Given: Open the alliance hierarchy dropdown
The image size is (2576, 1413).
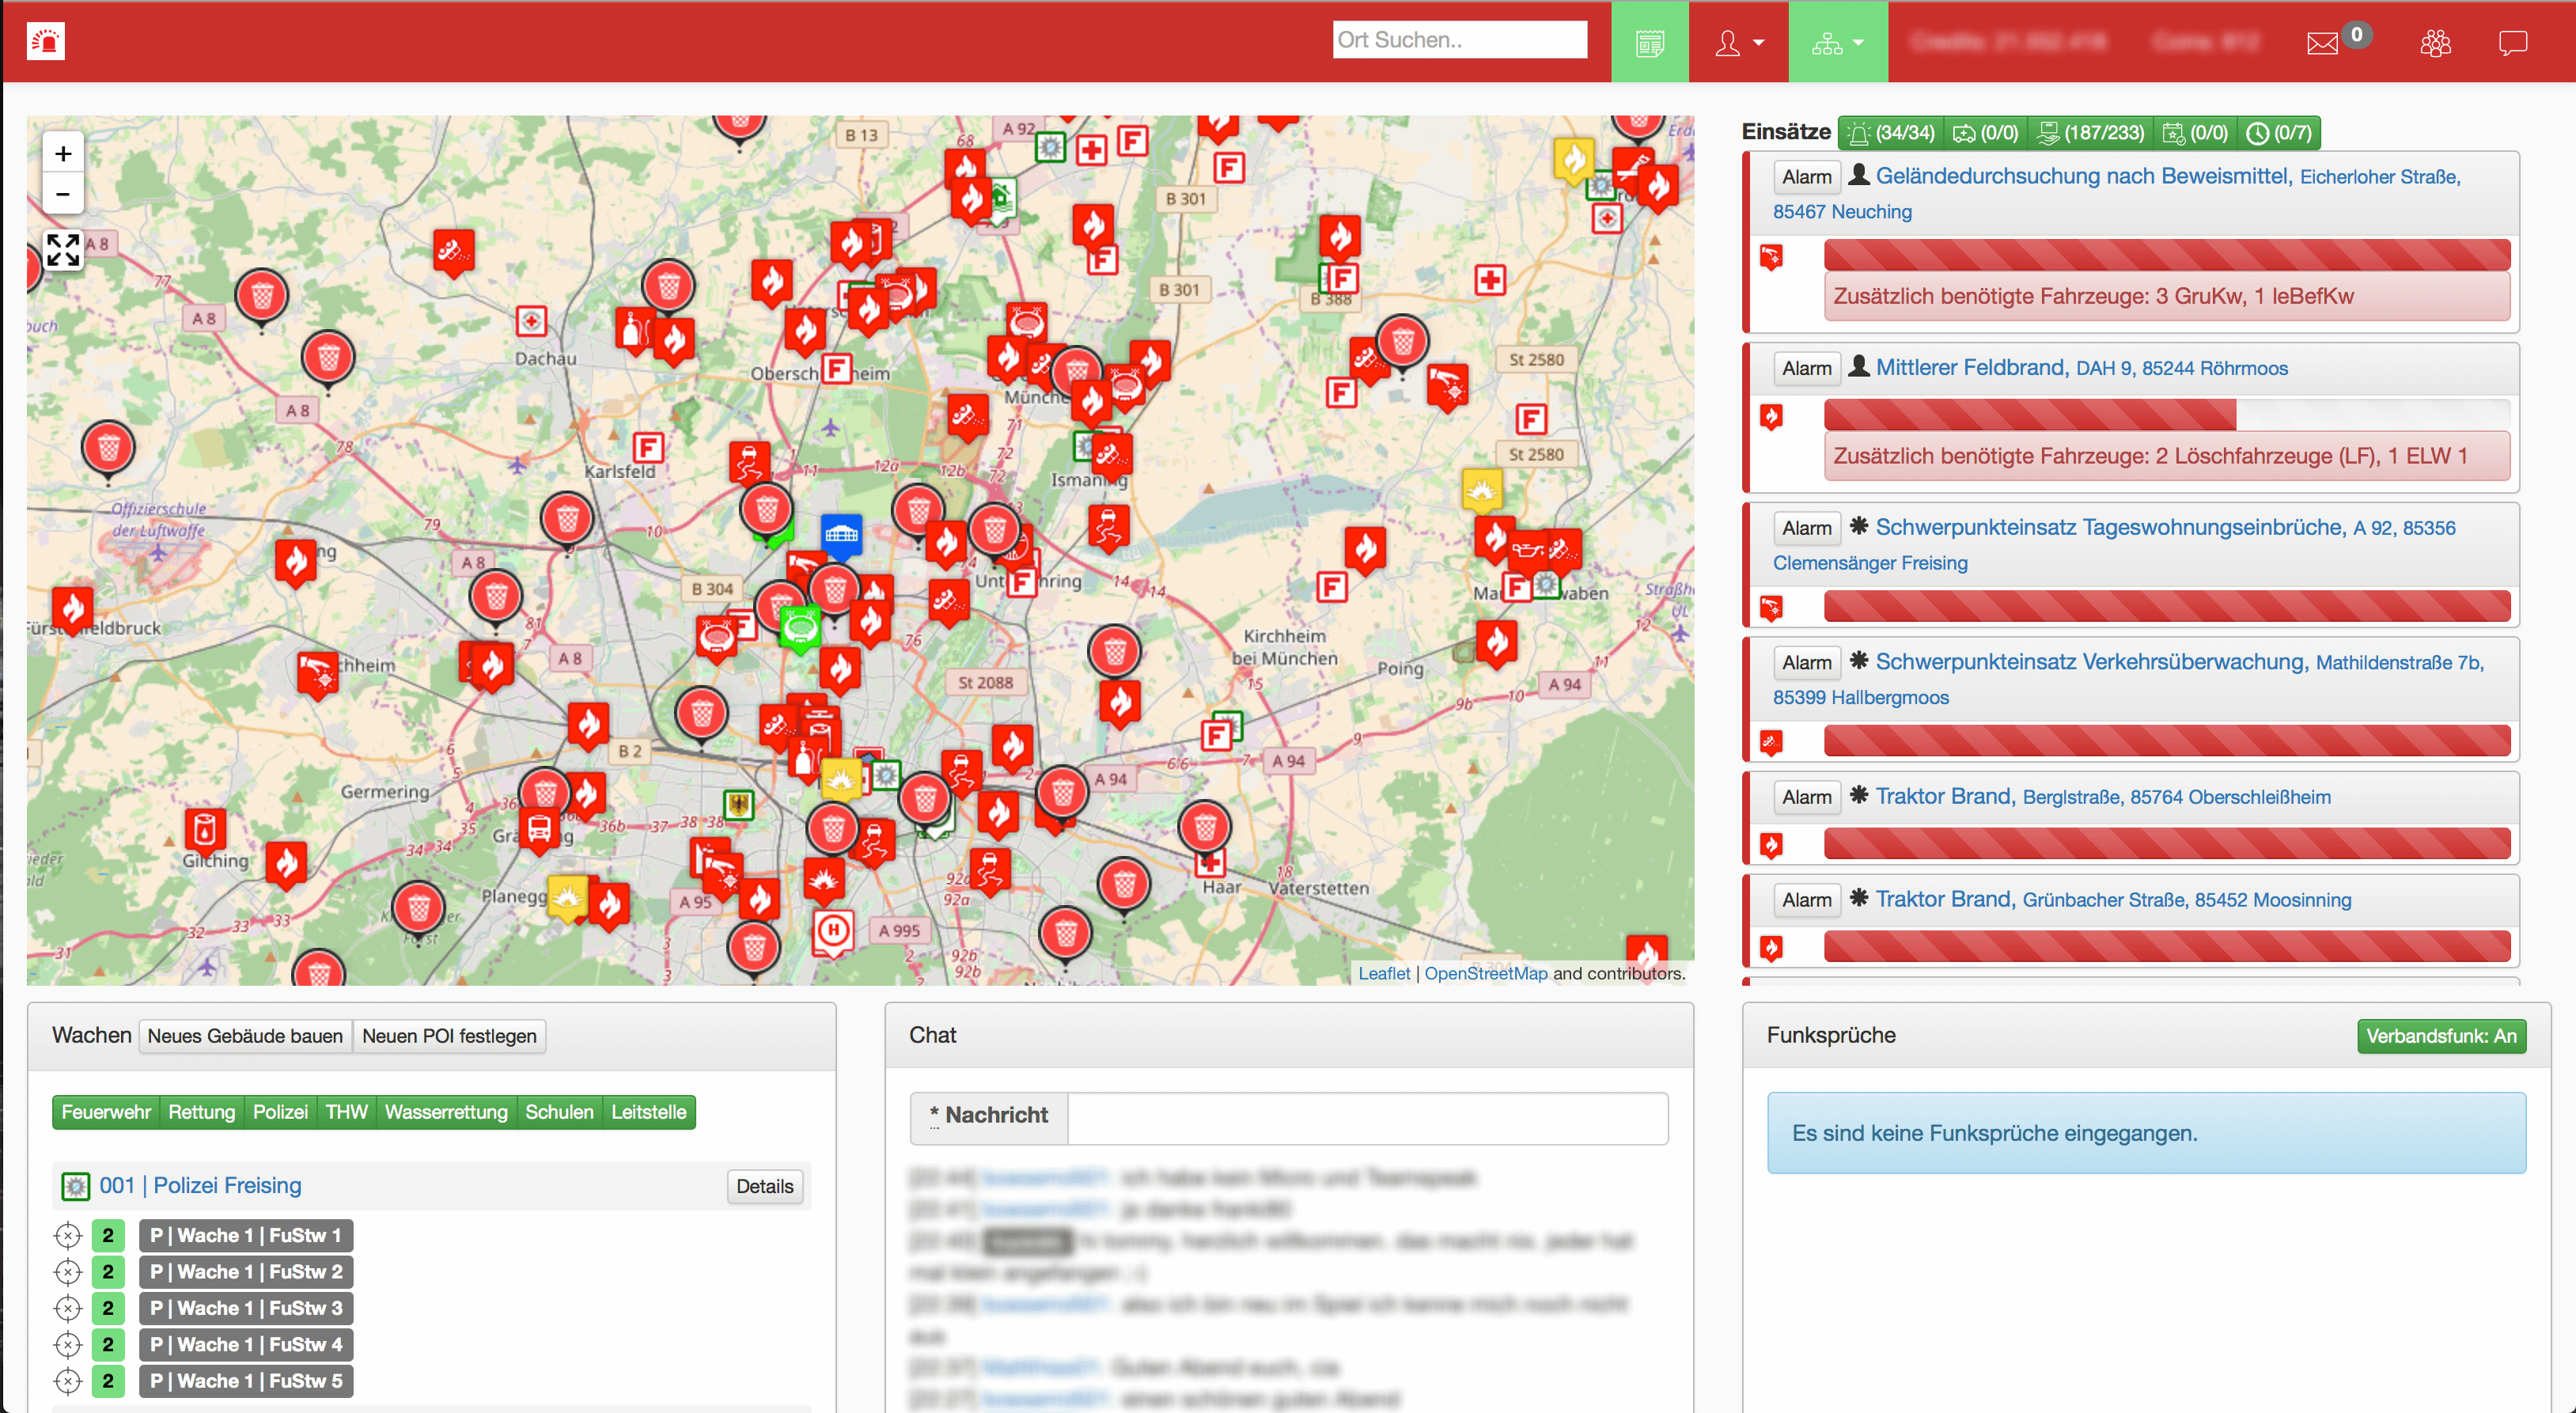Looking at the screenshot, I should tap(1837, 43).
